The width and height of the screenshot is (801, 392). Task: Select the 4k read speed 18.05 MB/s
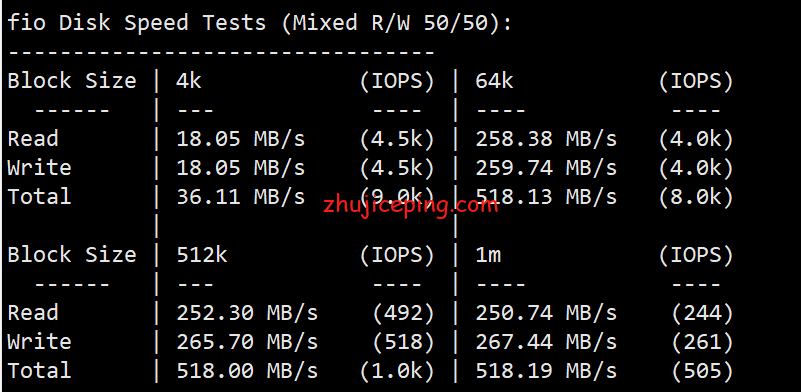(x=241, y=140)
